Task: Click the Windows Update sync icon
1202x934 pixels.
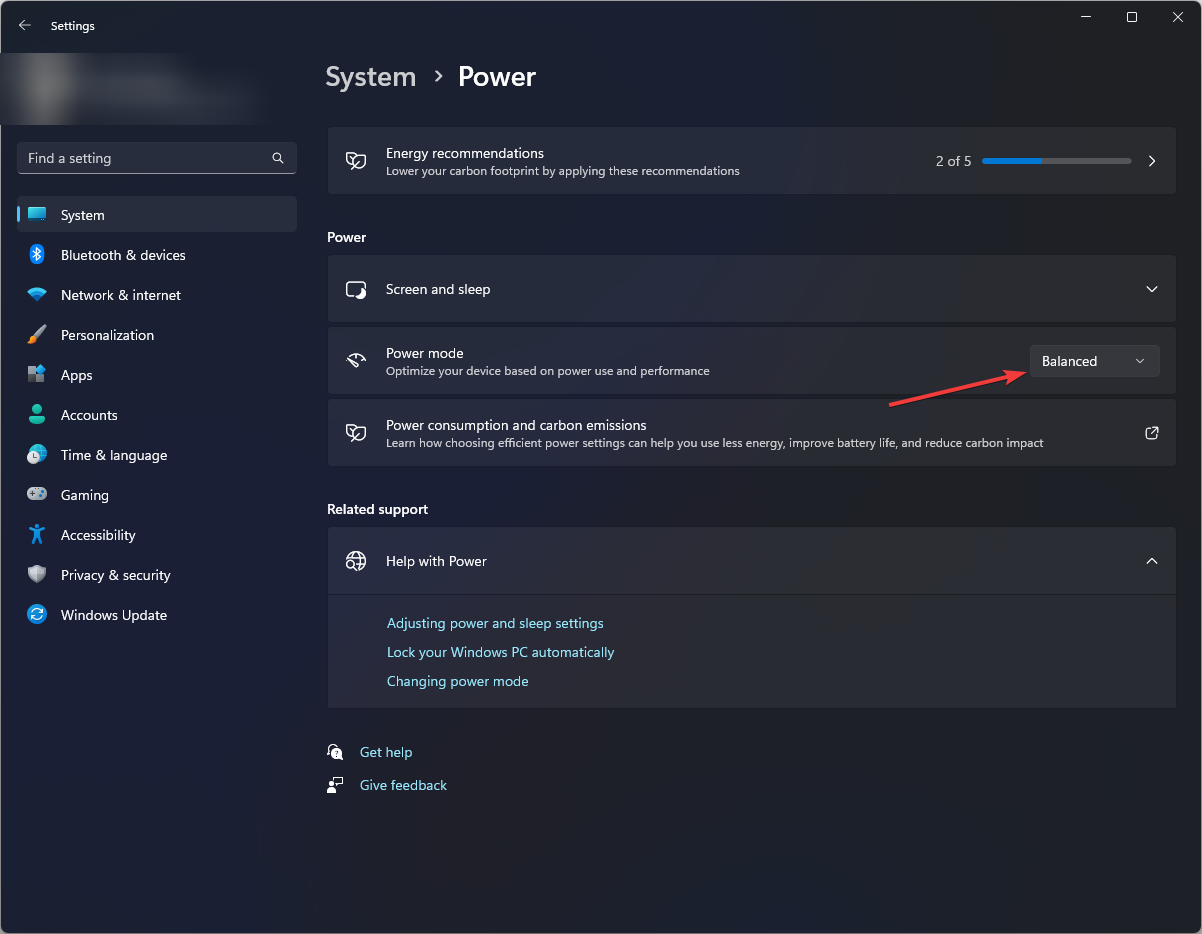Action: pos(37,615)
